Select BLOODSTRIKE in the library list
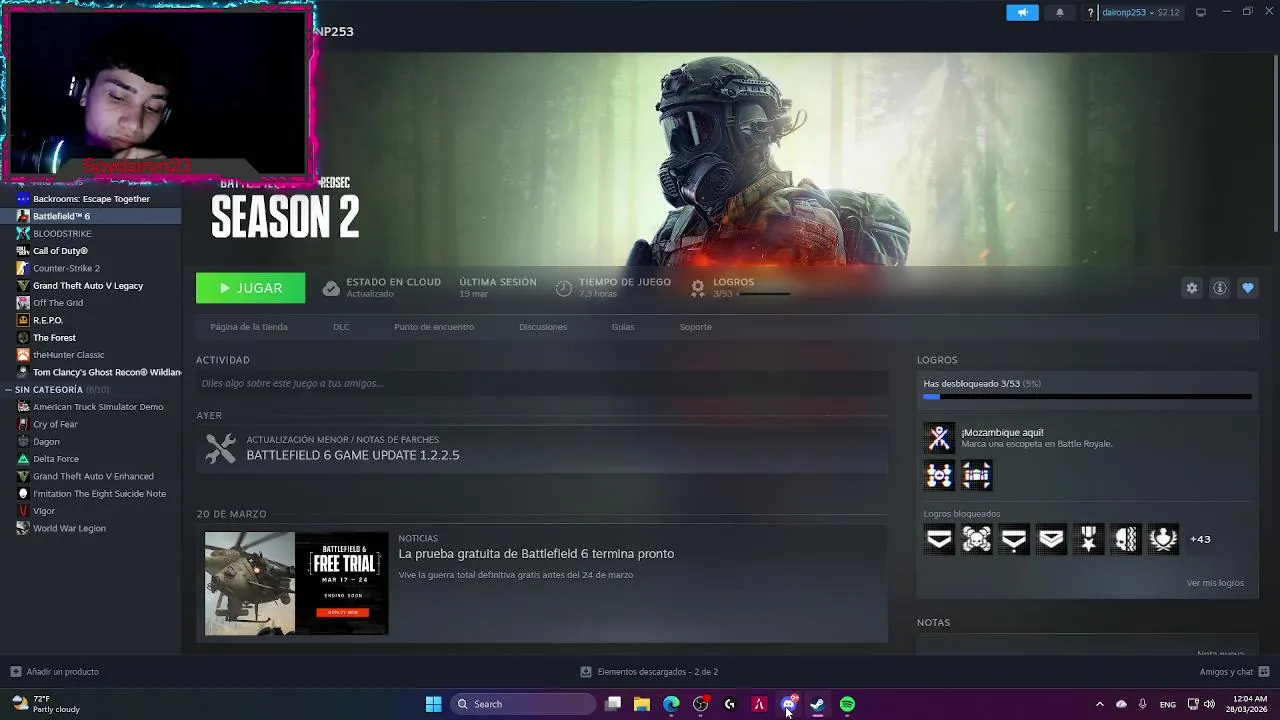 pyautogui.click(x=91, y=233)
